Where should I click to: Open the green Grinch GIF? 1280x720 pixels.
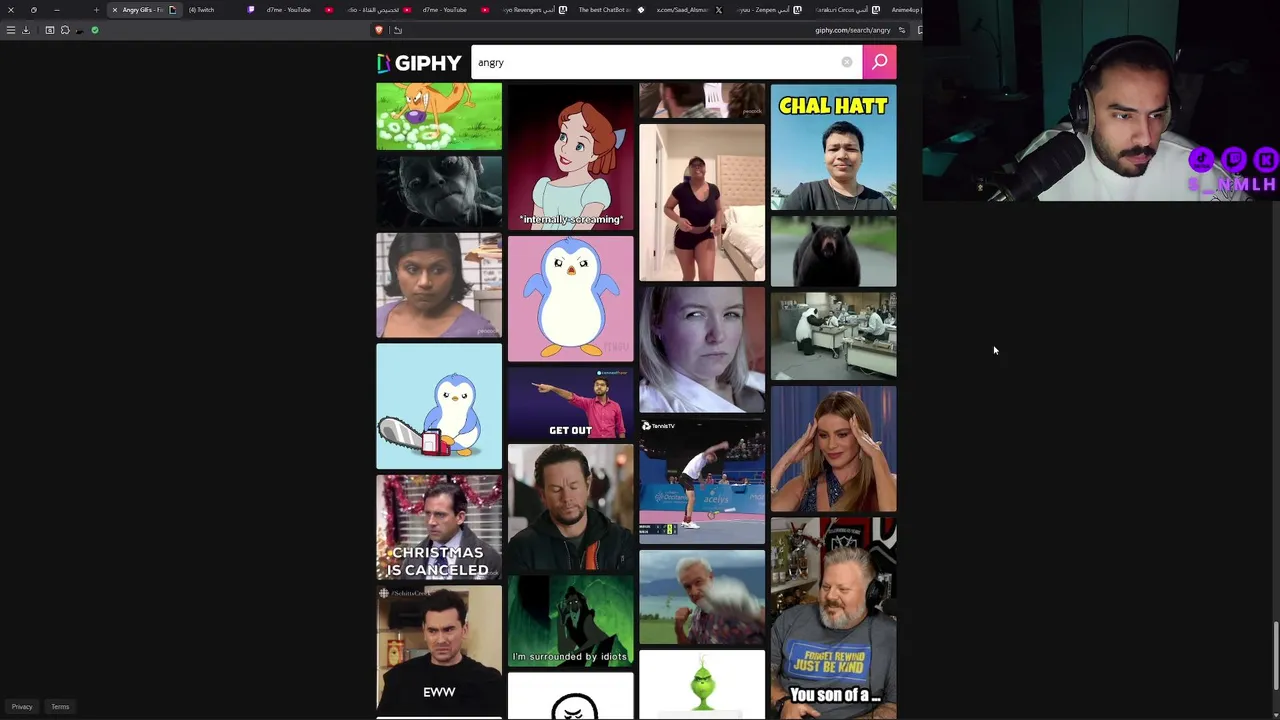point(702,685)
